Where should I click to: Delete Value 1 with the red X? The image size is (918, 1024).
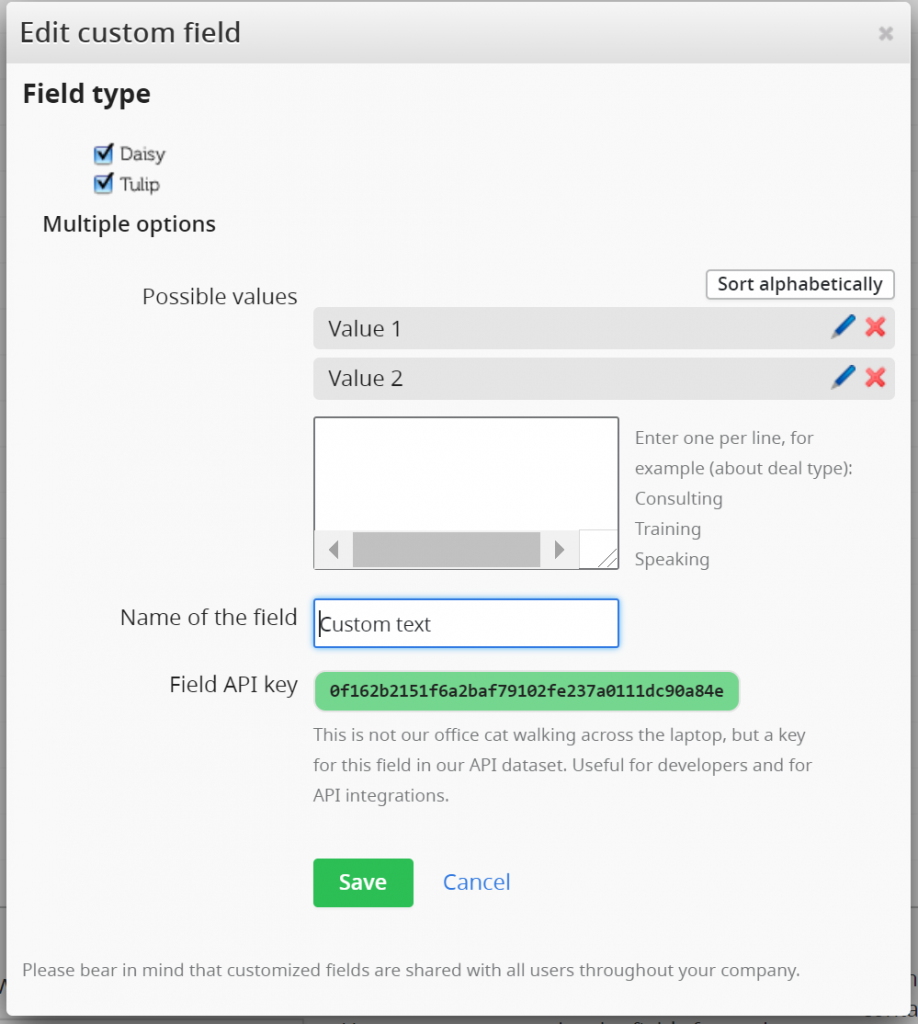[x=875, y=327]
